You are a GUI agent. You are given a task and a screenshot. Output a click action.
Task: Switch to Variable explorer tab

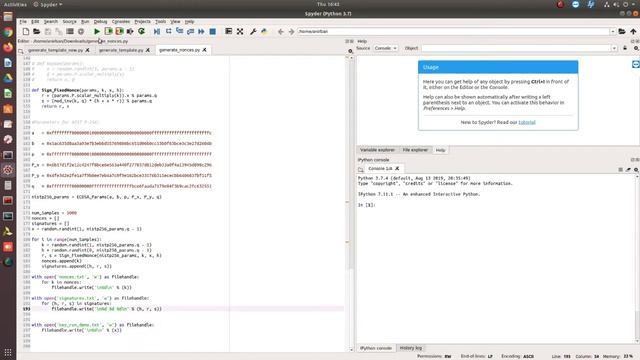377,150
